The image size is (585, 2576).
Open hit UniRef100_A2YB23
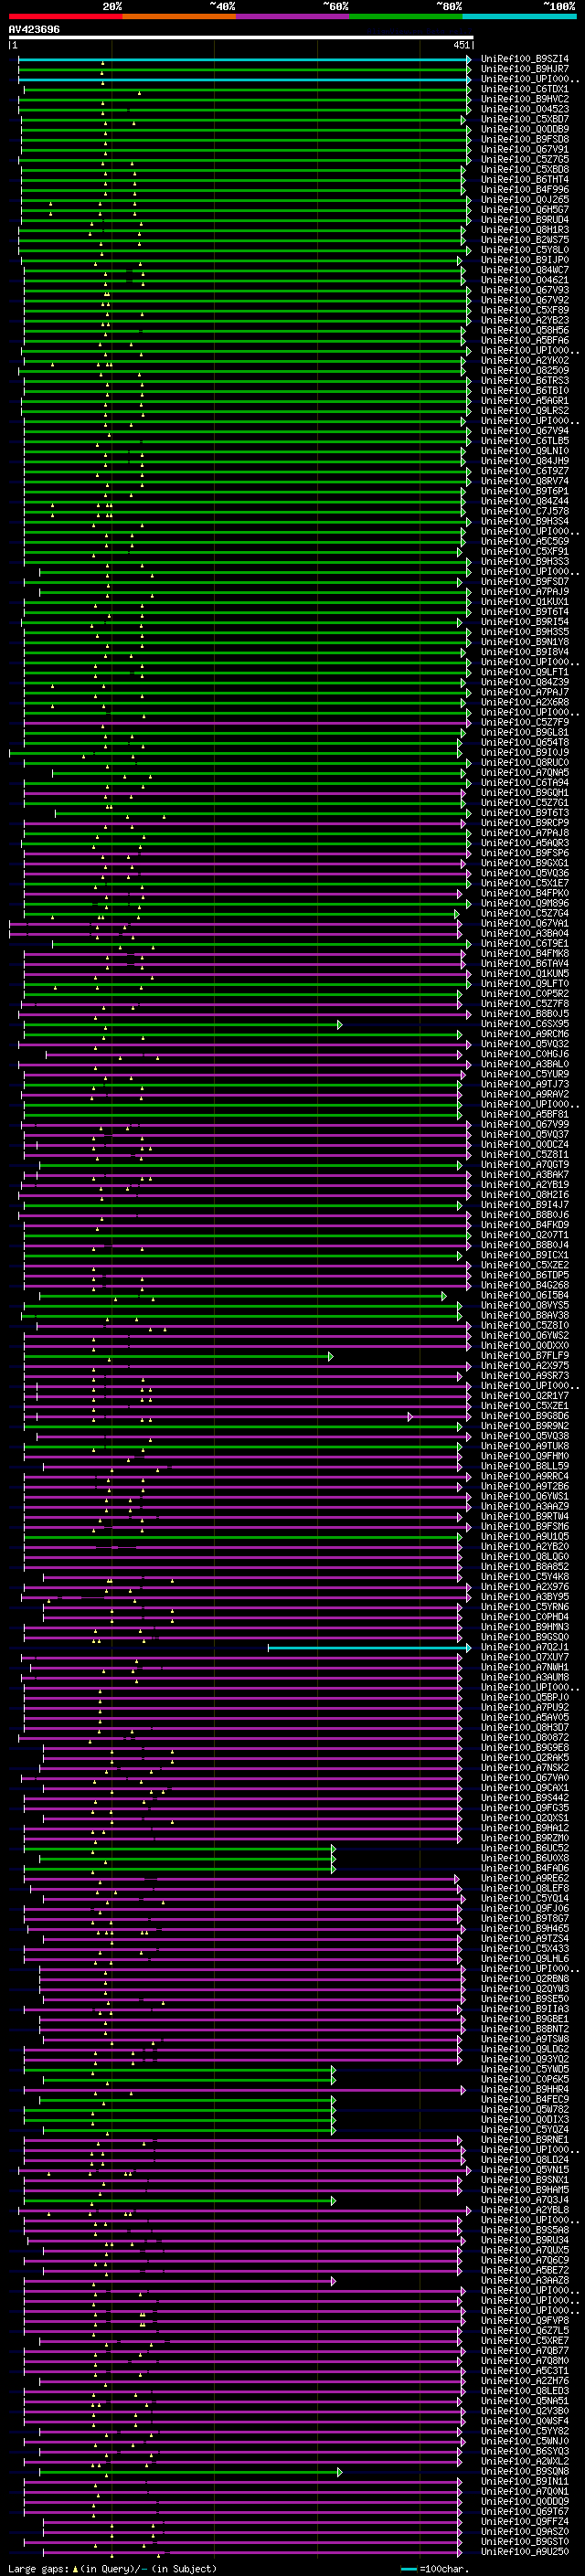[525, 321]
